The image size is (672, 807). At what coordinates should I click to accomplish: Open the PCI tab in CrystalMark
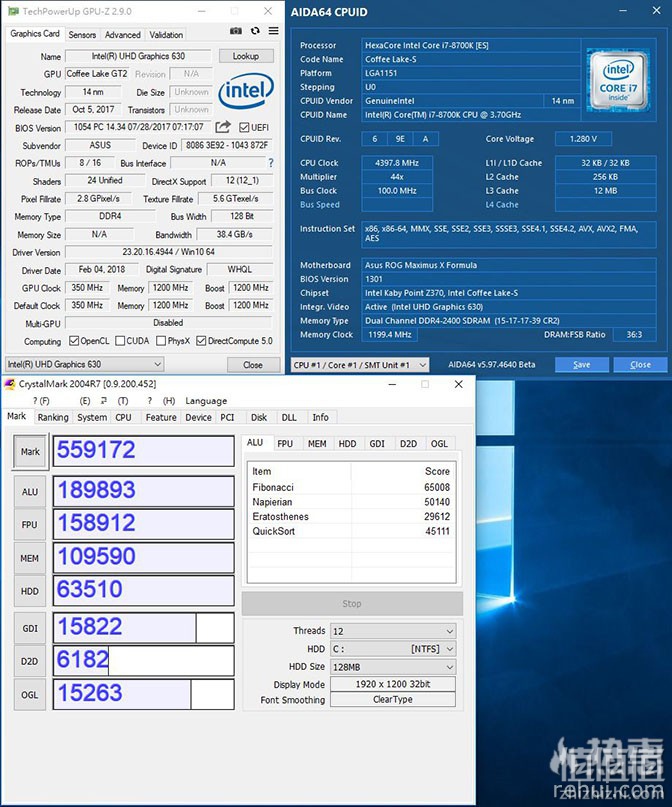pos(227,417)
